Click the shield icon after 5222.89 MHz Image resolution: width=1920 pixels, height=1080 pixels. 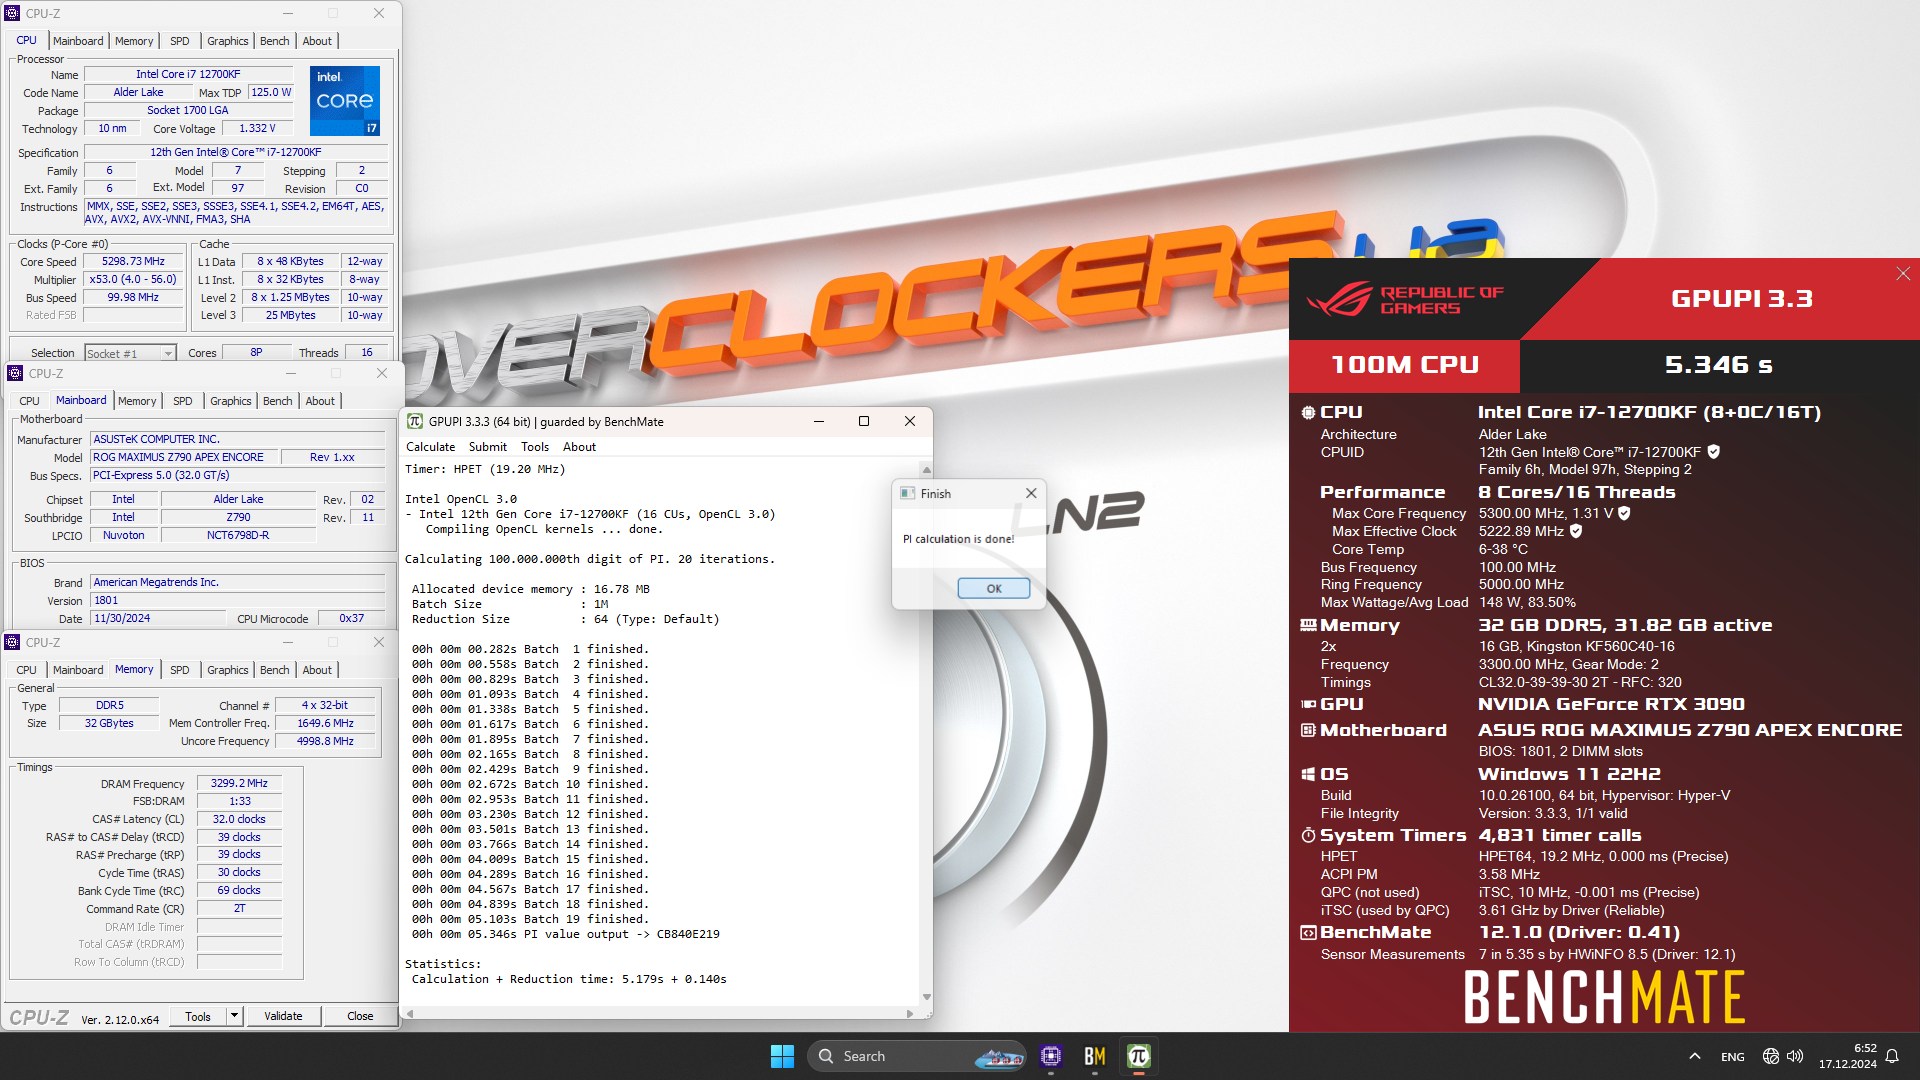(1576, 531)
